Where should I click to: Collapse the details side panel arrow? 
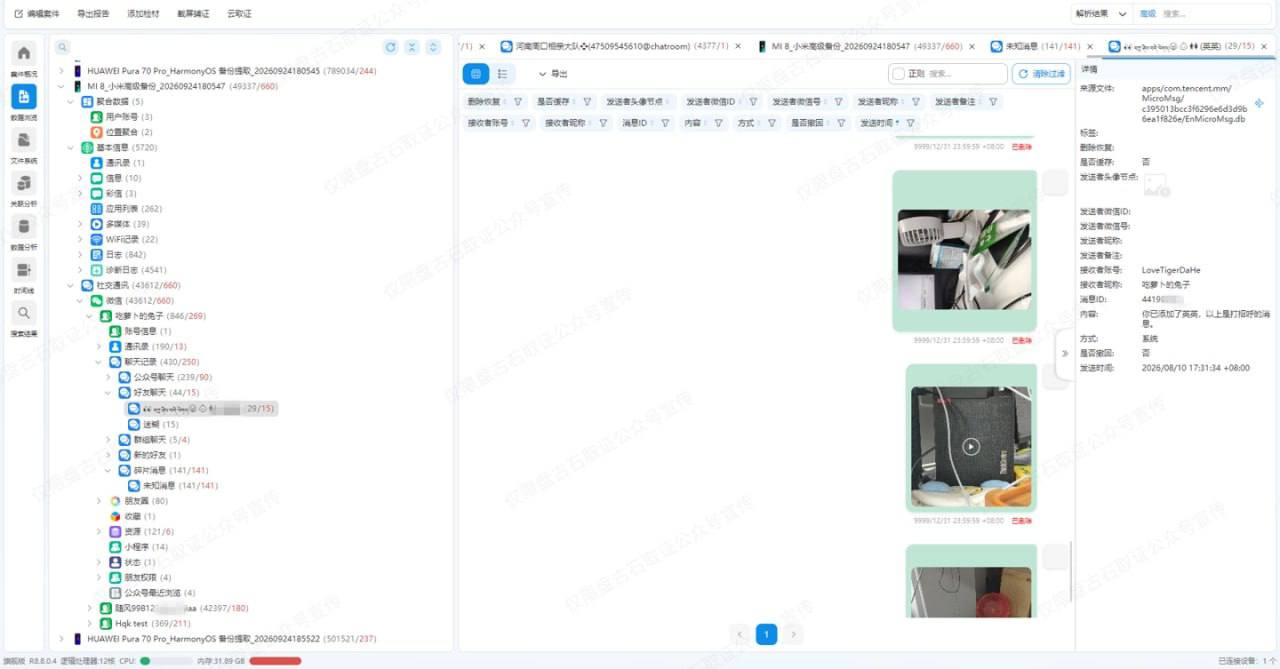(x=1064, y=353)
